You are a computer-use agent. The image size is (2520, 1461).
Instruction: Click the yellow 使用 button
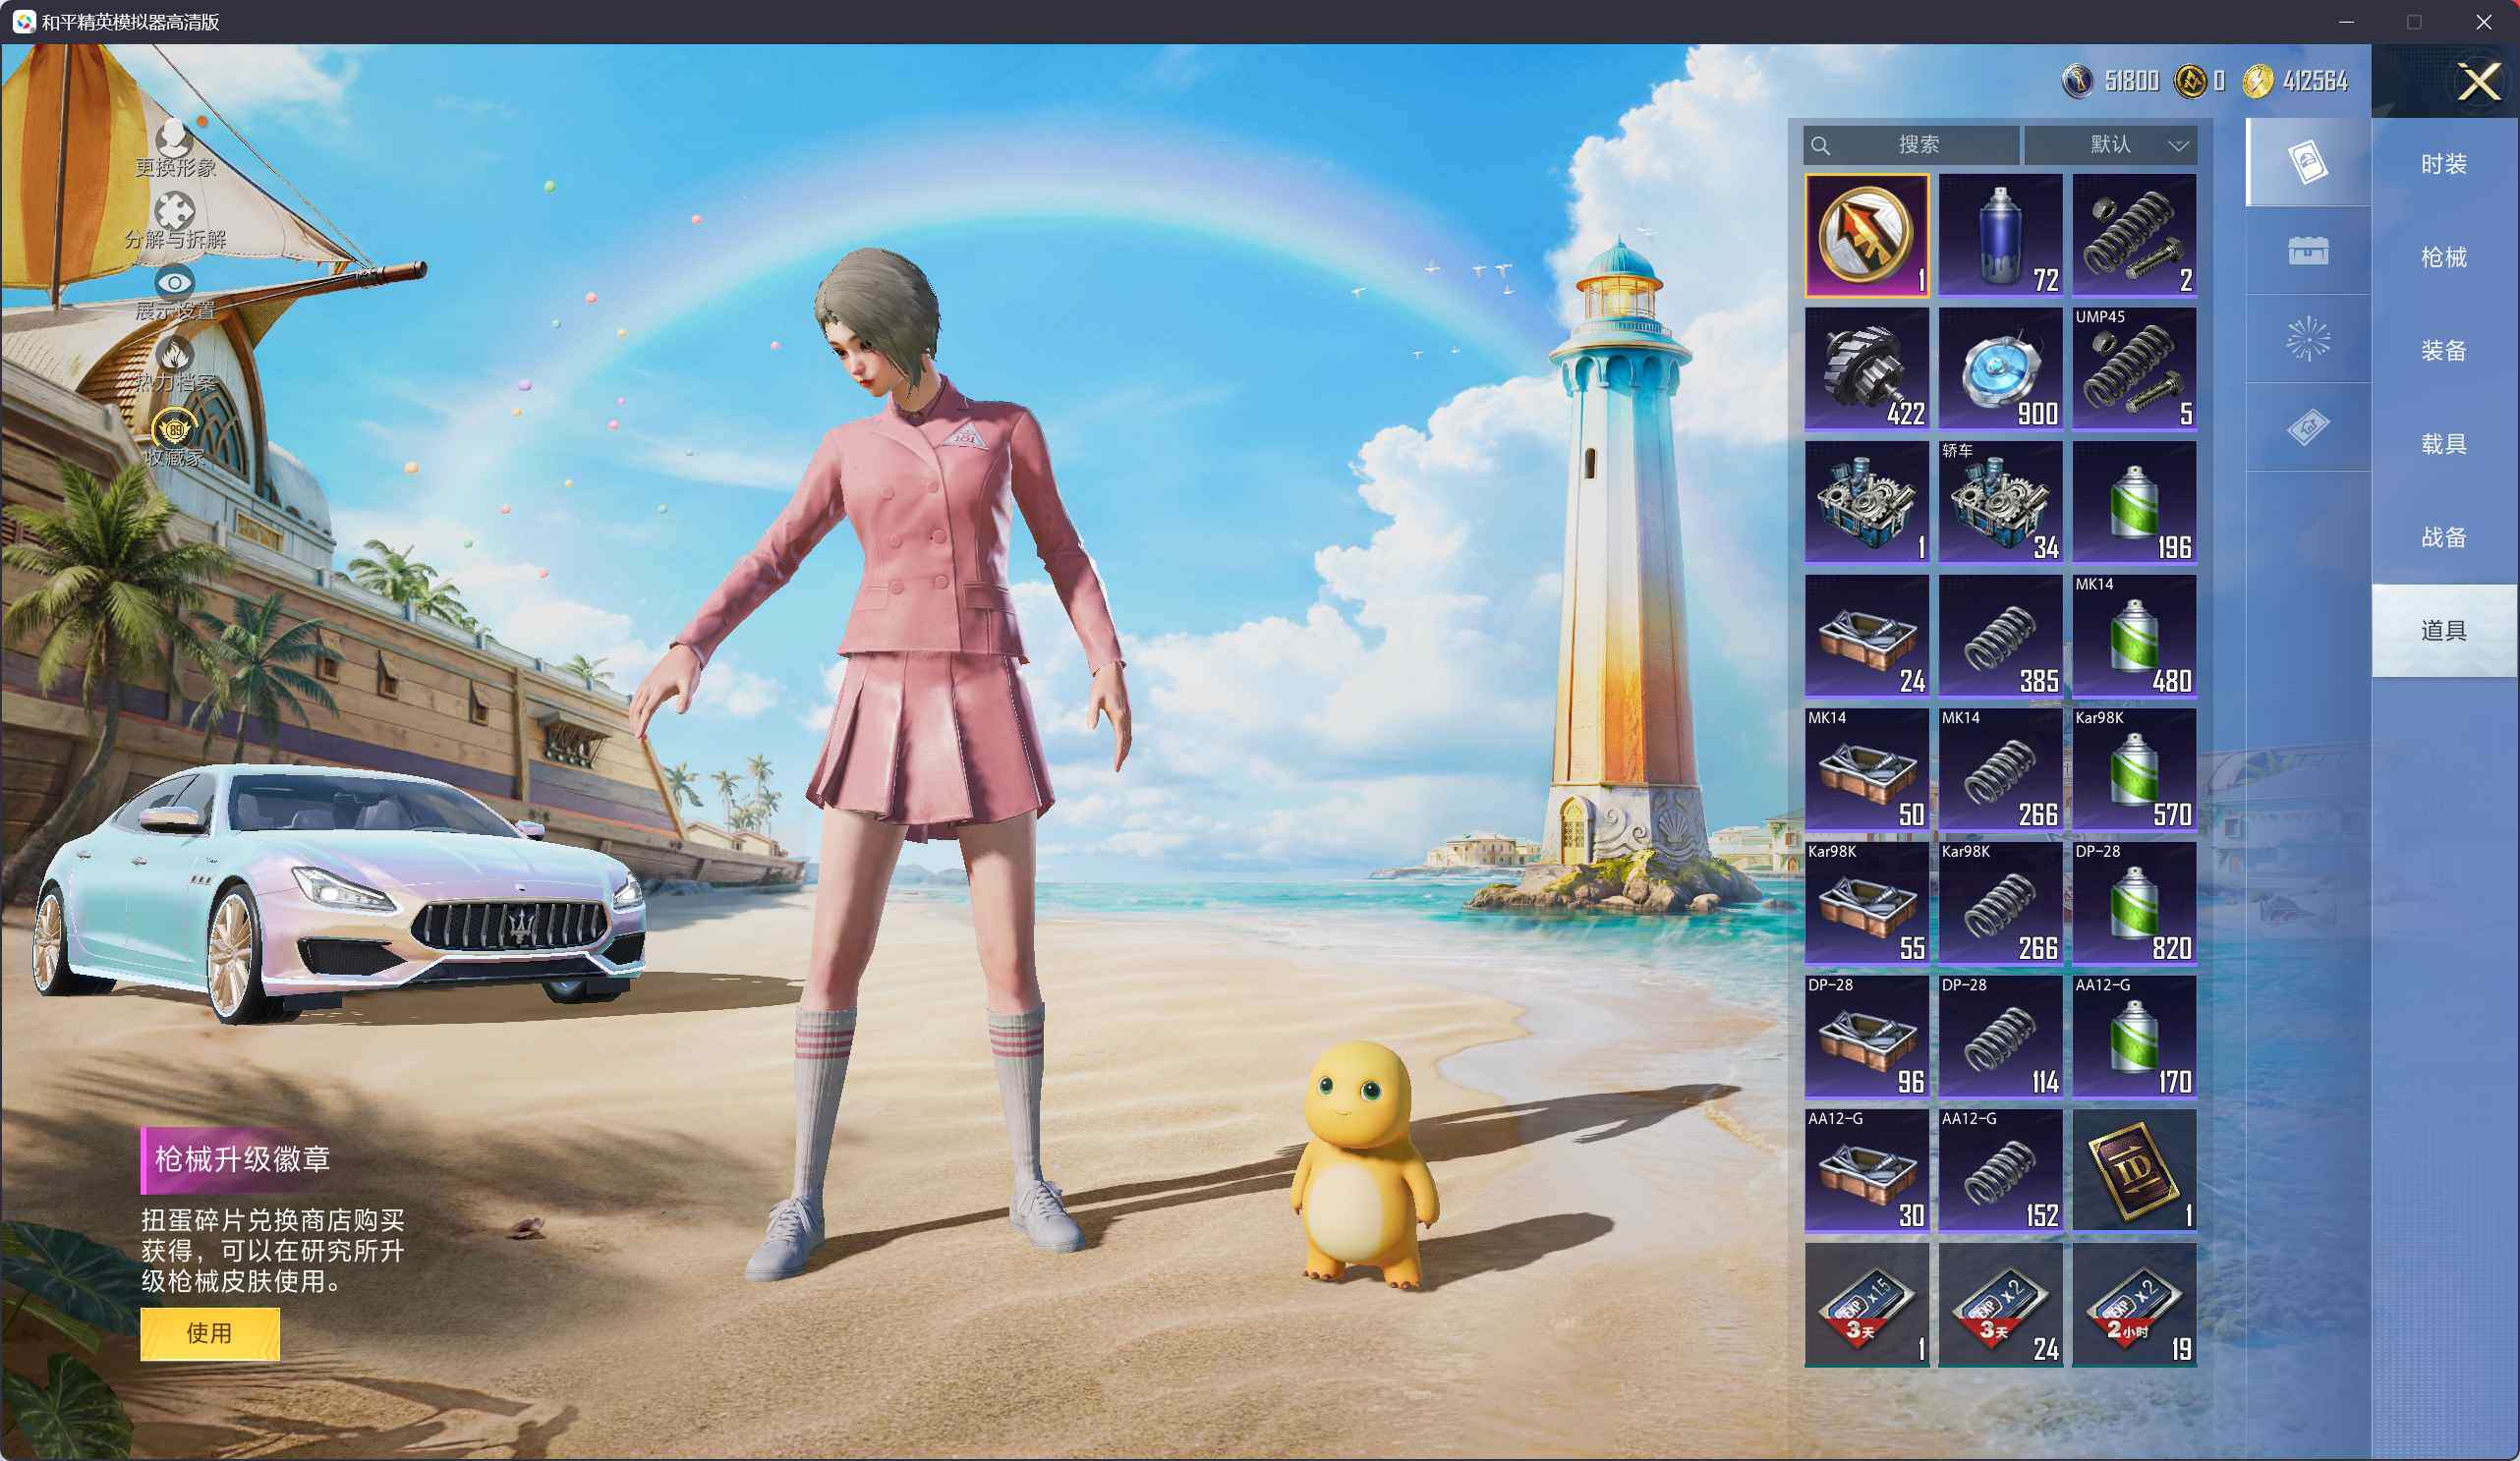[209, 1333]
